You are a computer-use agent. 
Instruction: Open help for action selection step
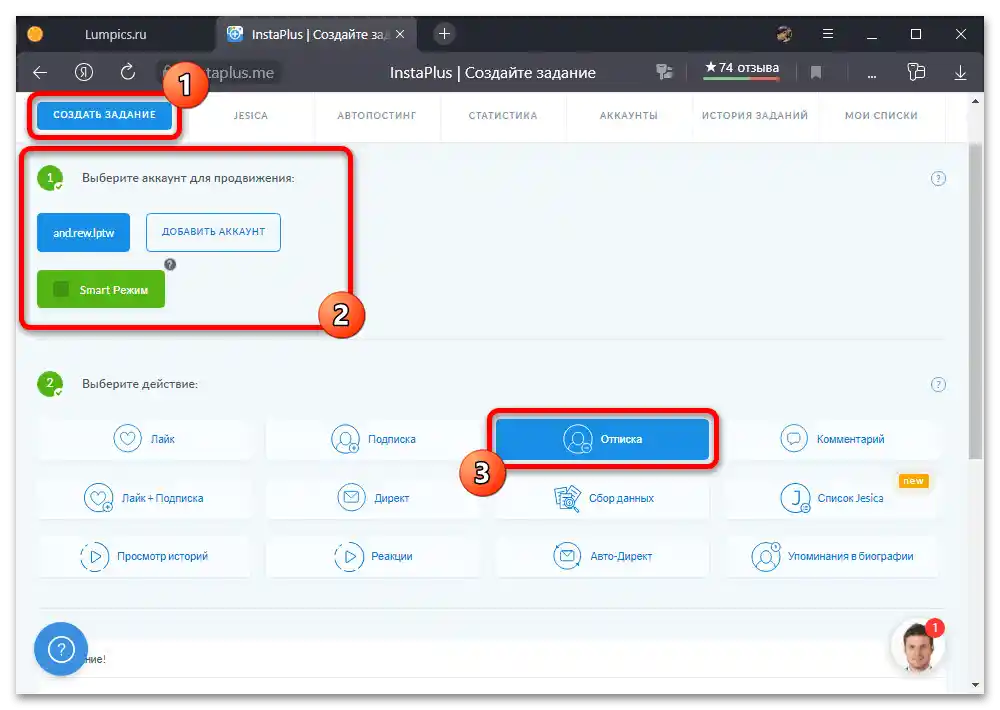click(x=938, y=385)
